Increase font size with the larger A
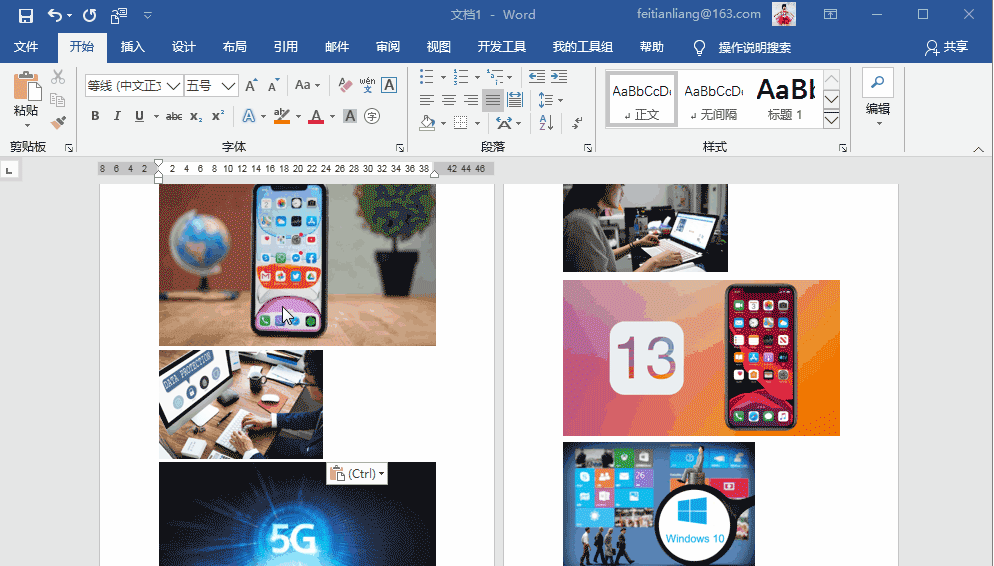This screenshot has width=994, height=566. tap(251, 86)
